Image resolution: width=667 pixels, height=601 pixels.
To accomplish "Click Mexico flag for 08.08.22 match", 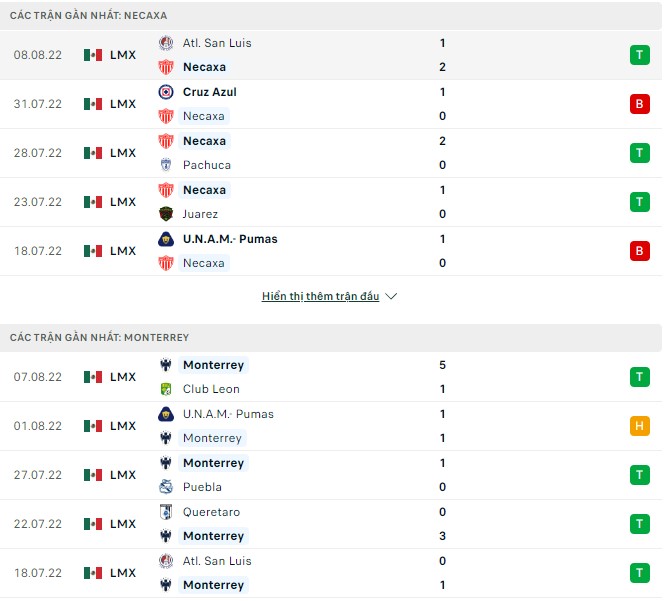I will click(93, 55).
